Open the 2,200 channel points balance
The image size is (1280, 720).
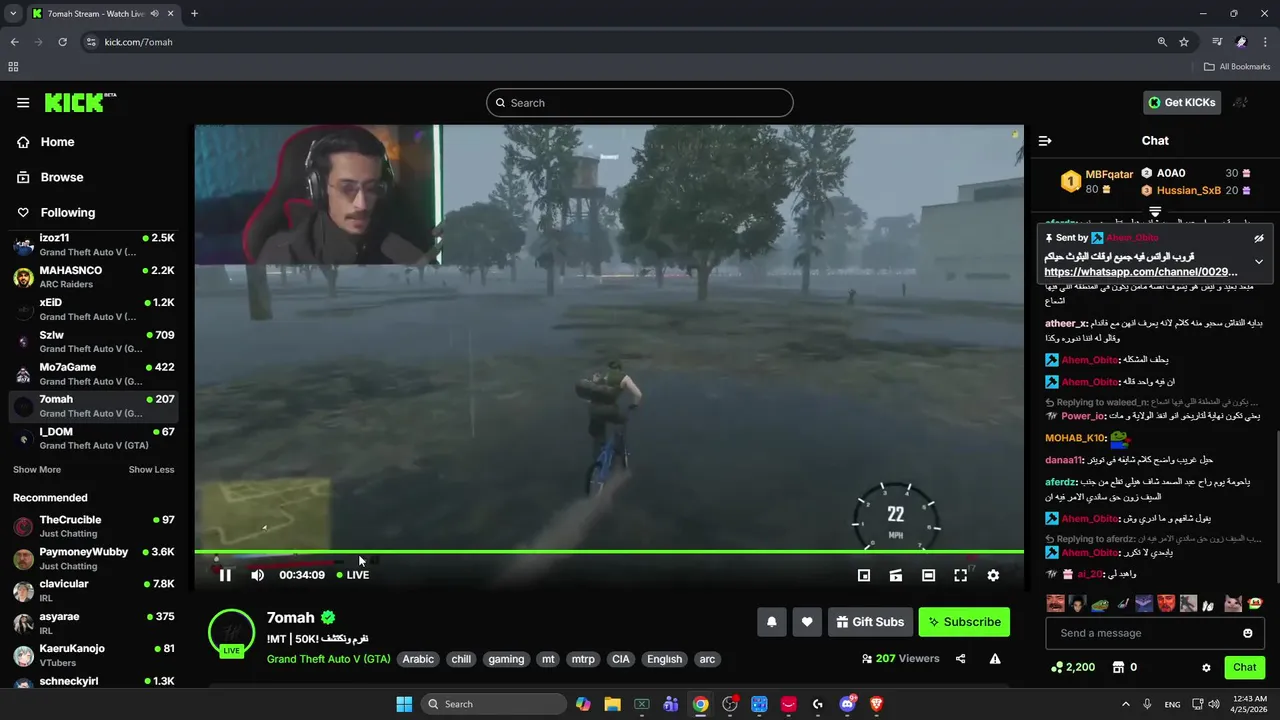(1073, 667)
